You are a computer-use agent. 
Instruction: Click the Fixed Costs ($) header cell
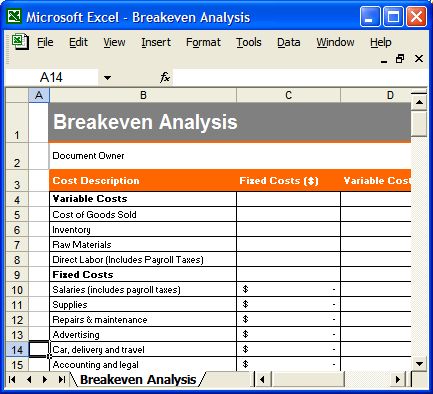click(288, 181)
